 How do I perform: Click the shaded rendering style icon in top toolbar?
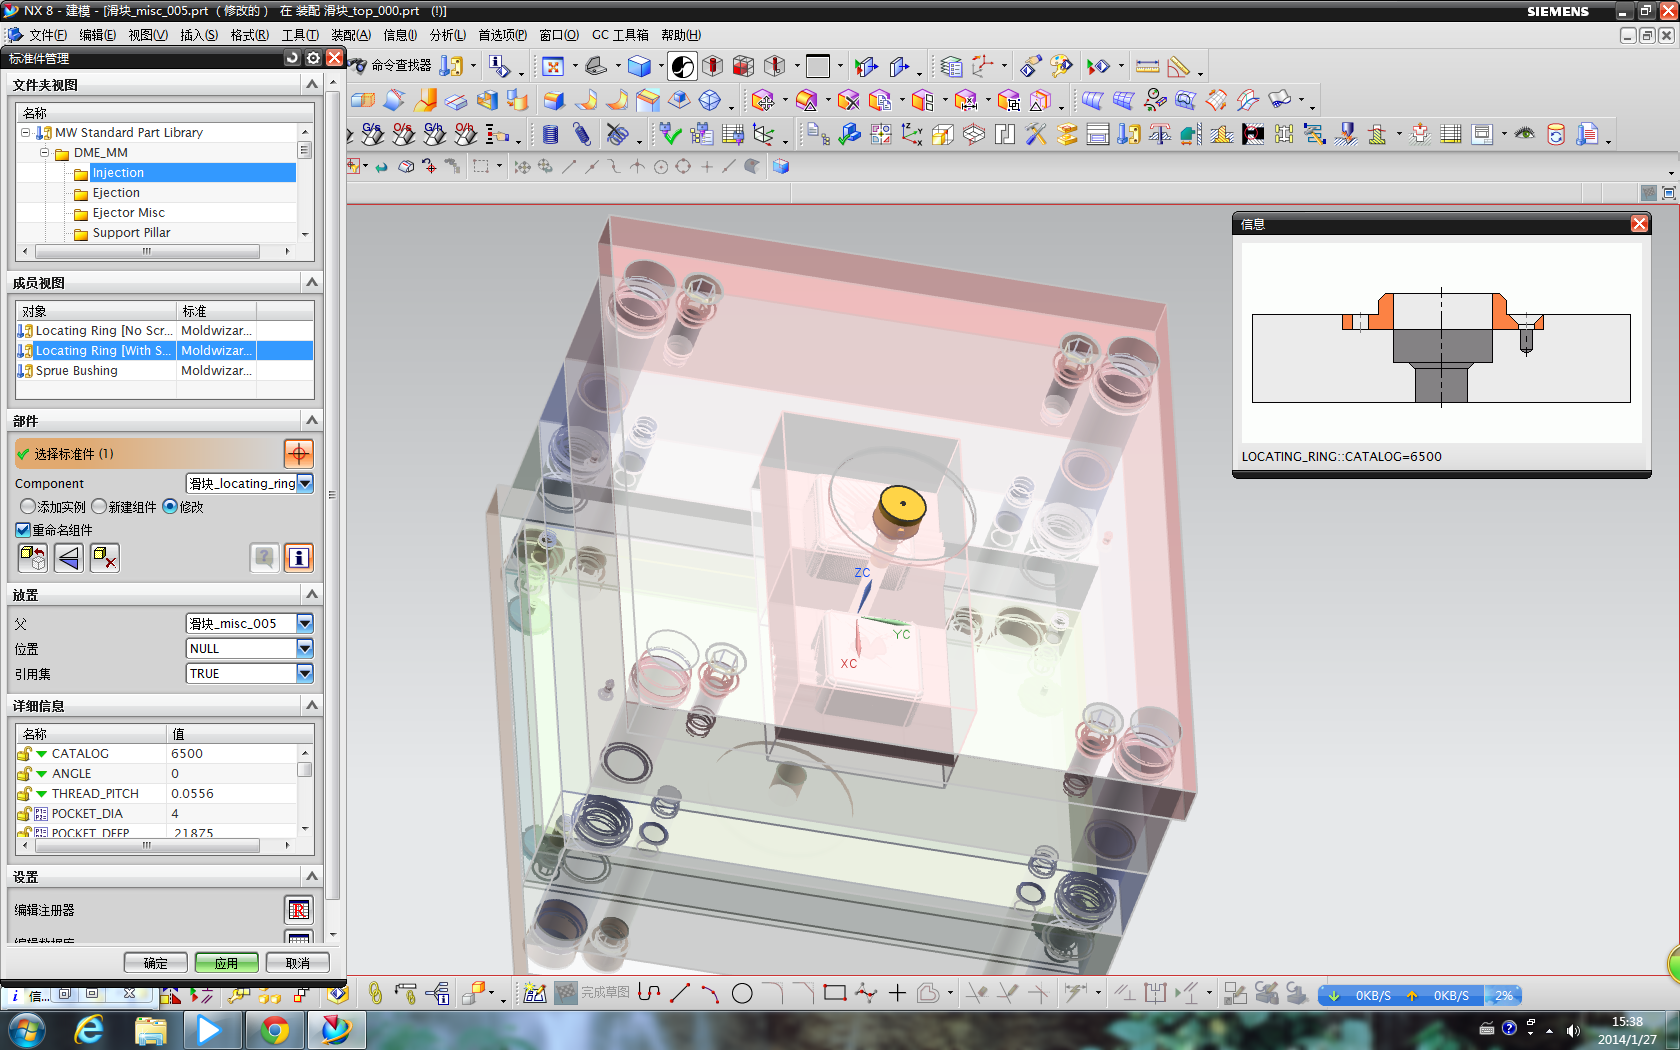(683, 66)
